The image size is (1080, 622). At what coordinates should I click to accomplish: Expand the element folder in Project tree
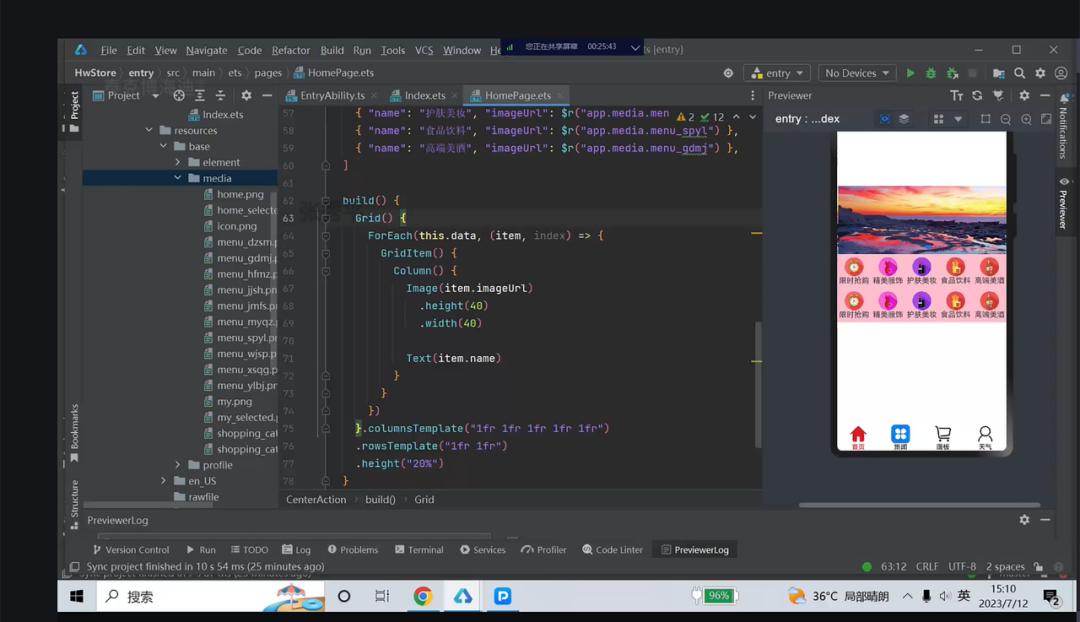[x=178, y=162]
